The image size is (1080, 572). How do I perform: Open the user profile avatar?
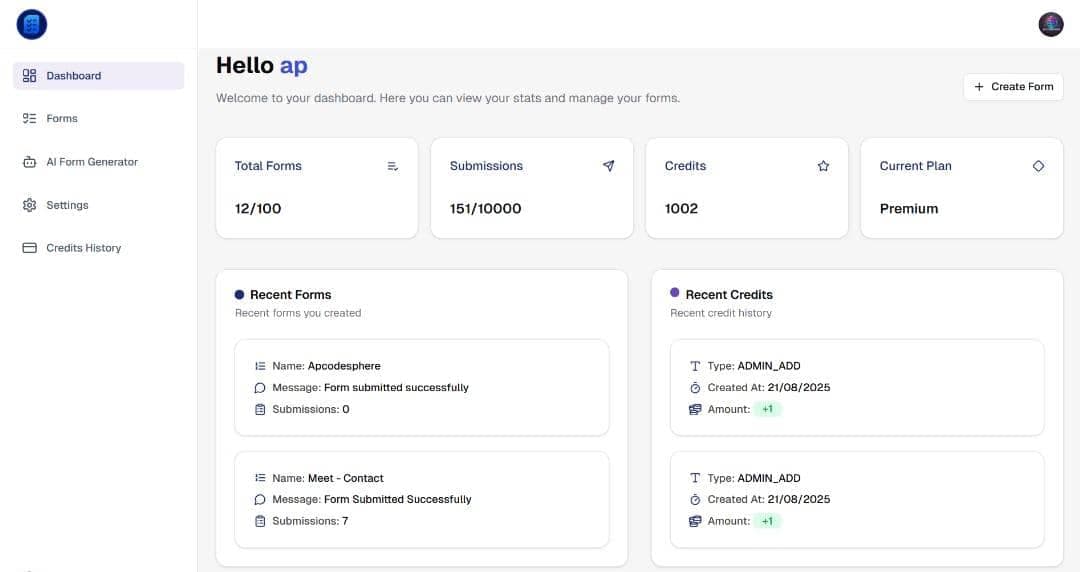click(x=1051, y=25)
